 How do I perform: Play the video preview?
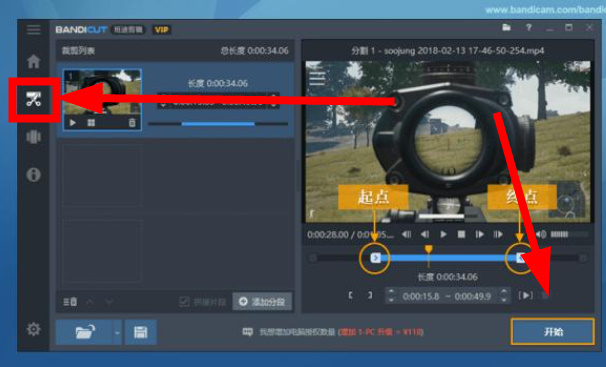443,234
